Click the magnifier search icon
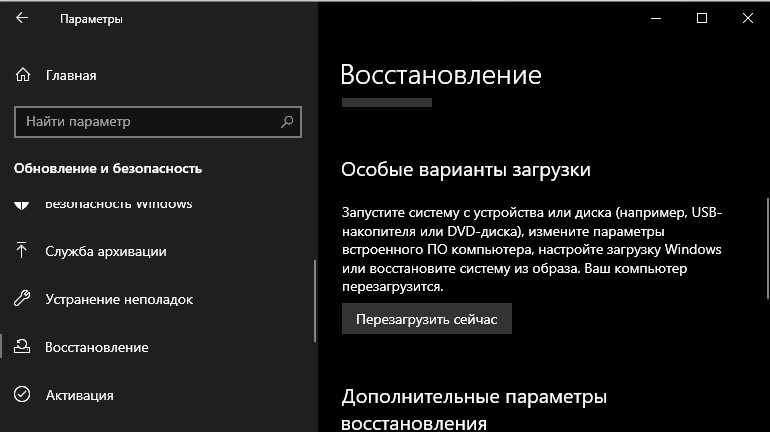Screen dimensions: 770x432 coord(287,121)
